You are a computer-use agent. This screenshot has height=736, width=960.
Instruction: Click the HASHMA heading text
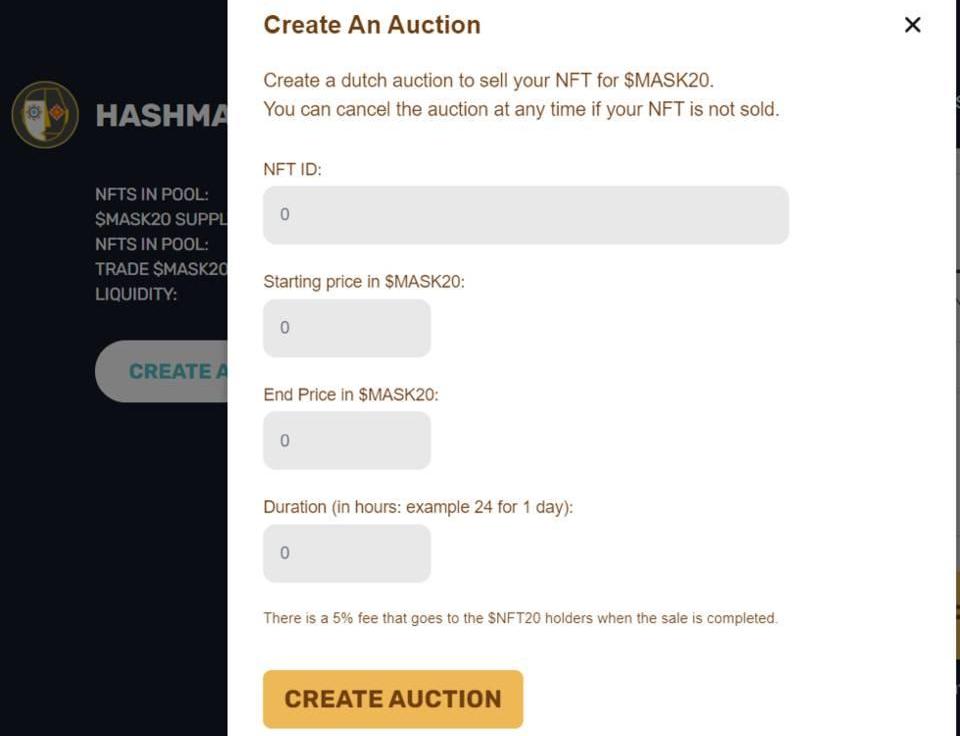click(x=162, y=115)
